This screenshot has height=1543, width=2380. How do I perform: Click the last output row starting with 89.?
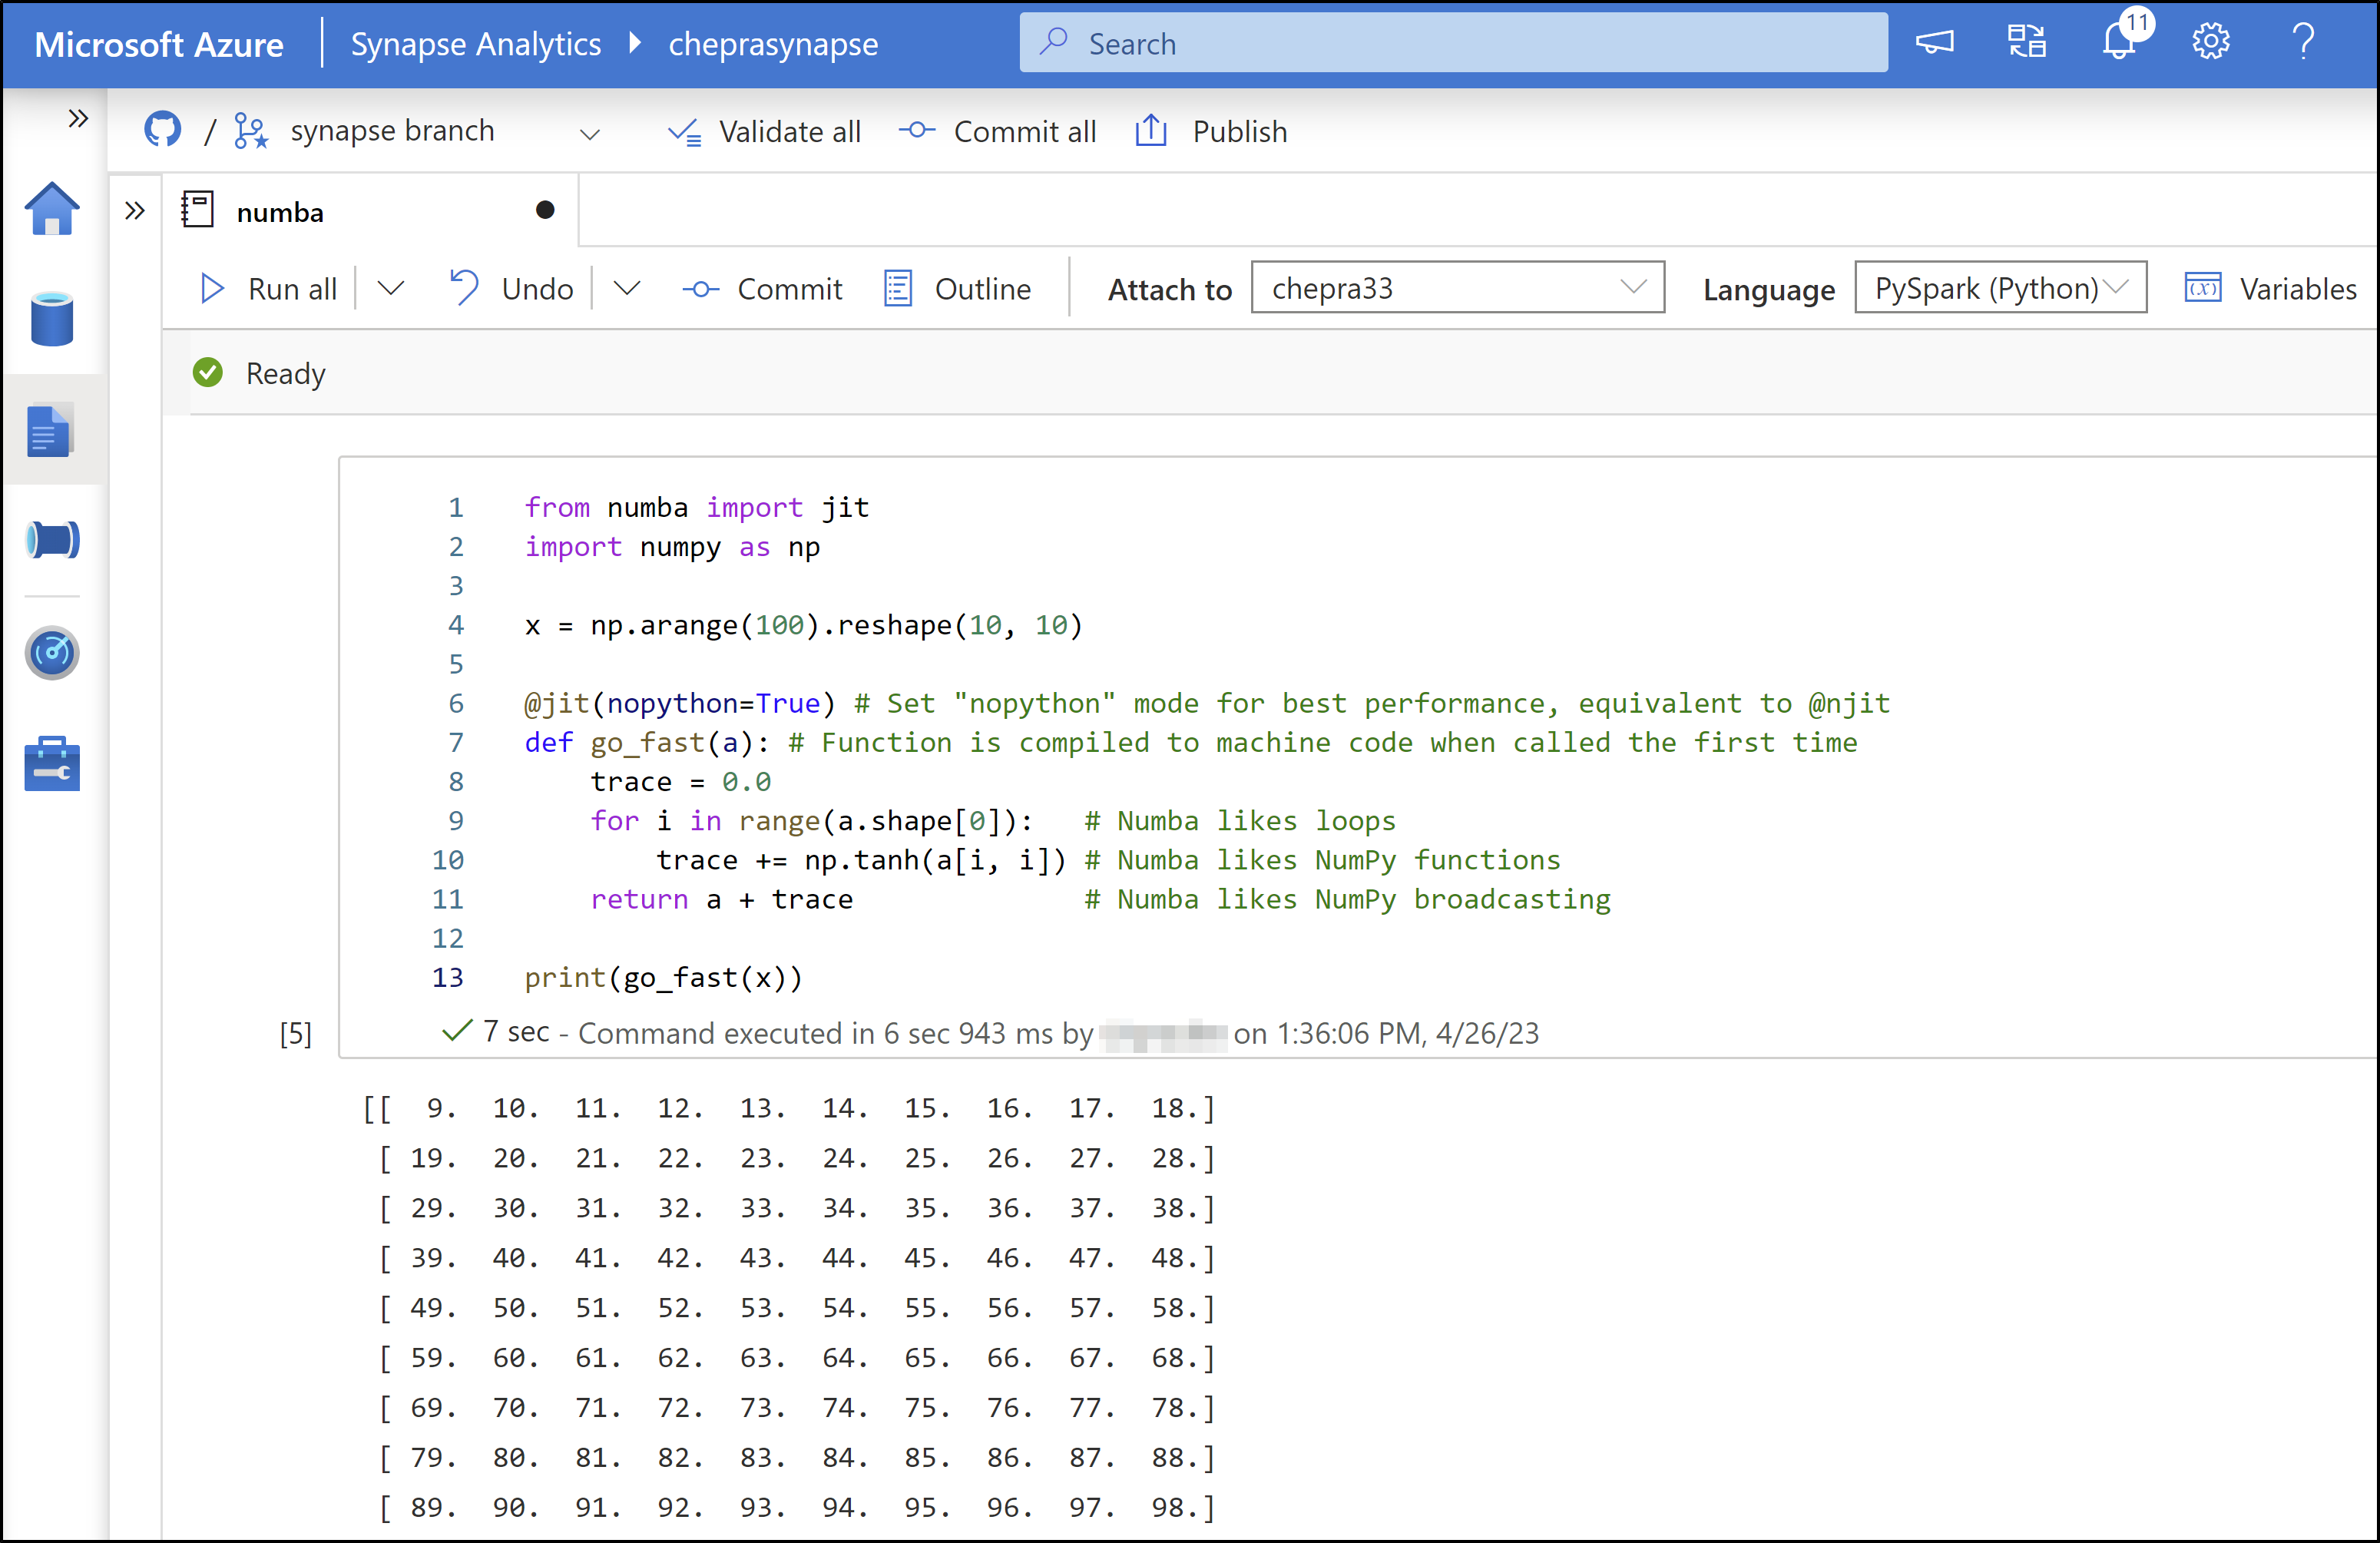(798, 1508)
